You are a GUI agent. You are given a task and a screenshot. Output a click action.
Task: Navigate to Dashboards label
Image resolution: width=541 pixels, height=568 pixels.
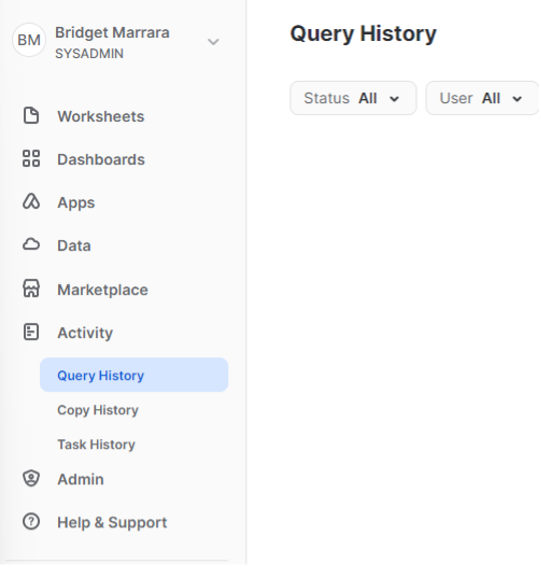pos(101,159)
